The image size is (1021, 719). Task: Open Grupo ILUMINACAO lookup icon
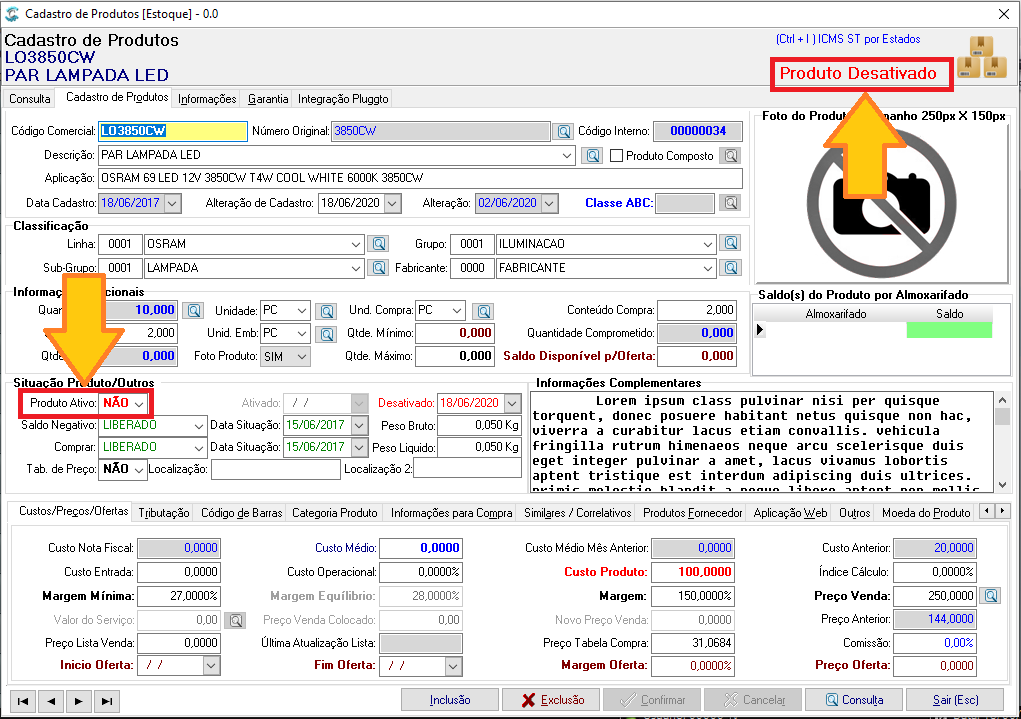point(731,243)
